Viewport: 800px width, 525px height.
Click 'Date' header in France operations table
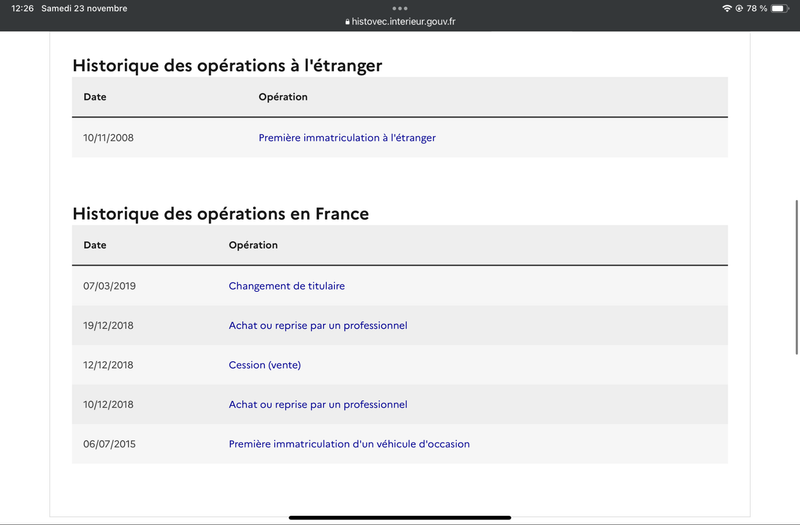click(x=95, y=245)
